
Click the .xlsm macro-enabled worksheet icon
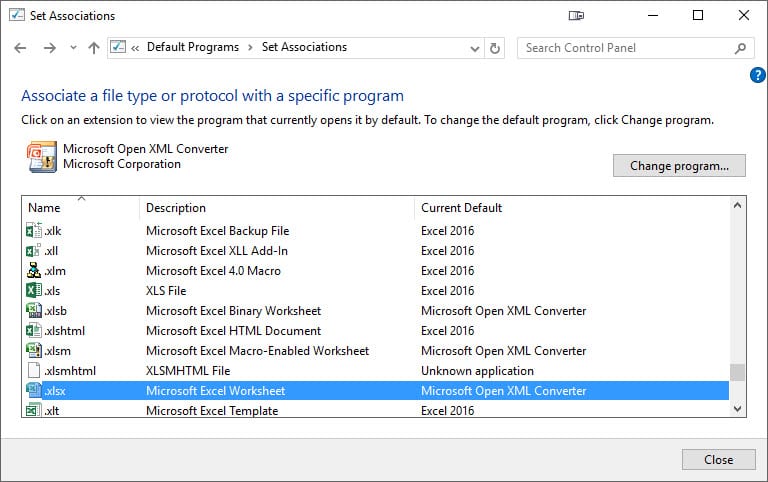tap(34, 351)
